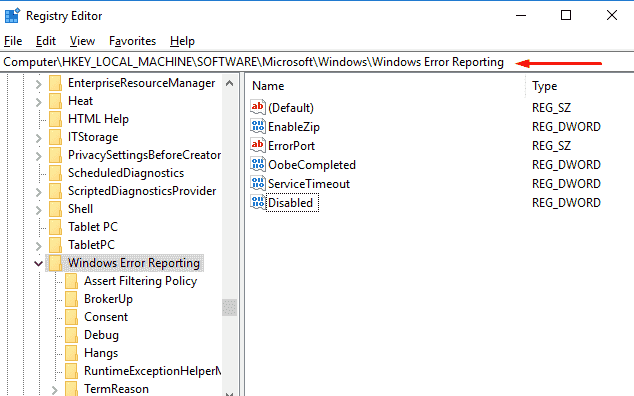Select the RuntimeExceptionHelperM folder icon
The width and height of the screenshot is (634, 396).
click(72, 371)
